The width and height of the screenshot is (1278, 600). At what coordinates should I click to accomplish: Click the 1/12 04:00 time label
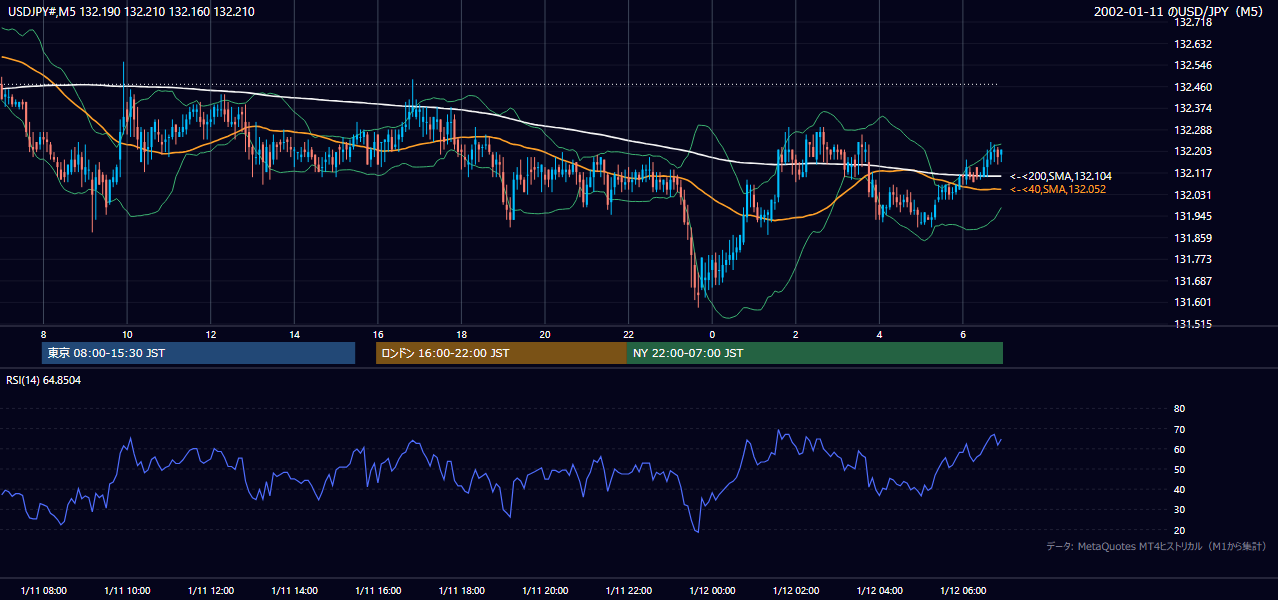point(879,591)
